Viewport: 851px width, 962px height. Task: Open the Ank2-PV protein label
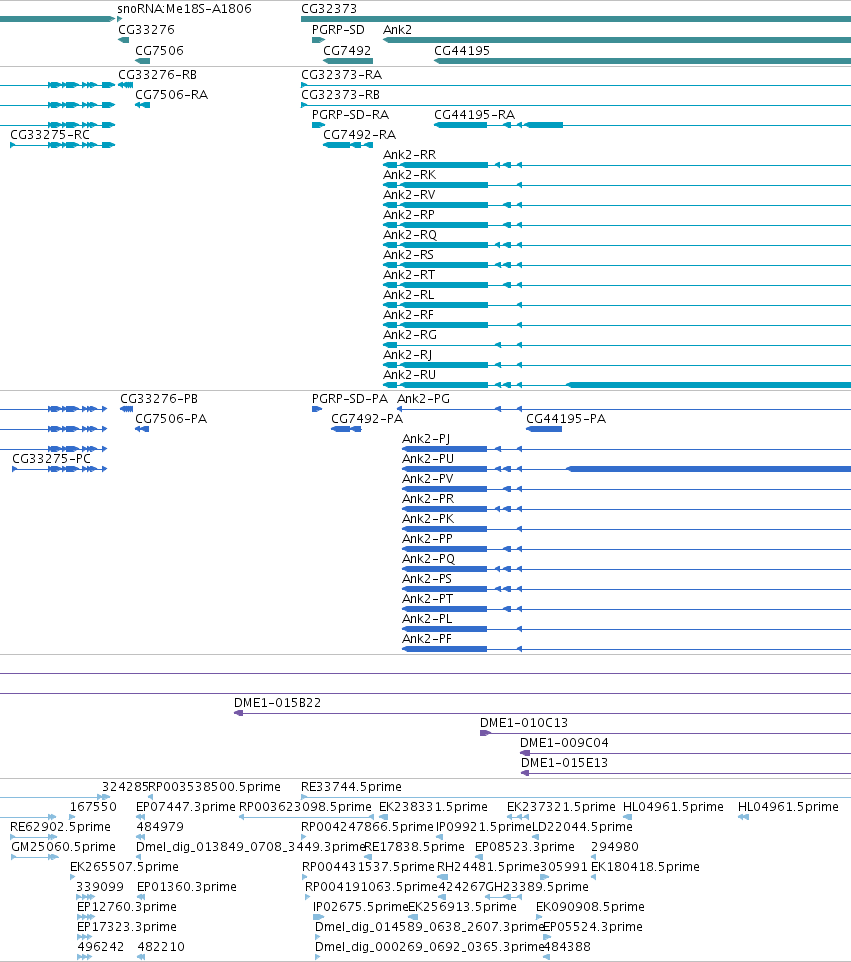pyautogui.click(x=428, y=479)
